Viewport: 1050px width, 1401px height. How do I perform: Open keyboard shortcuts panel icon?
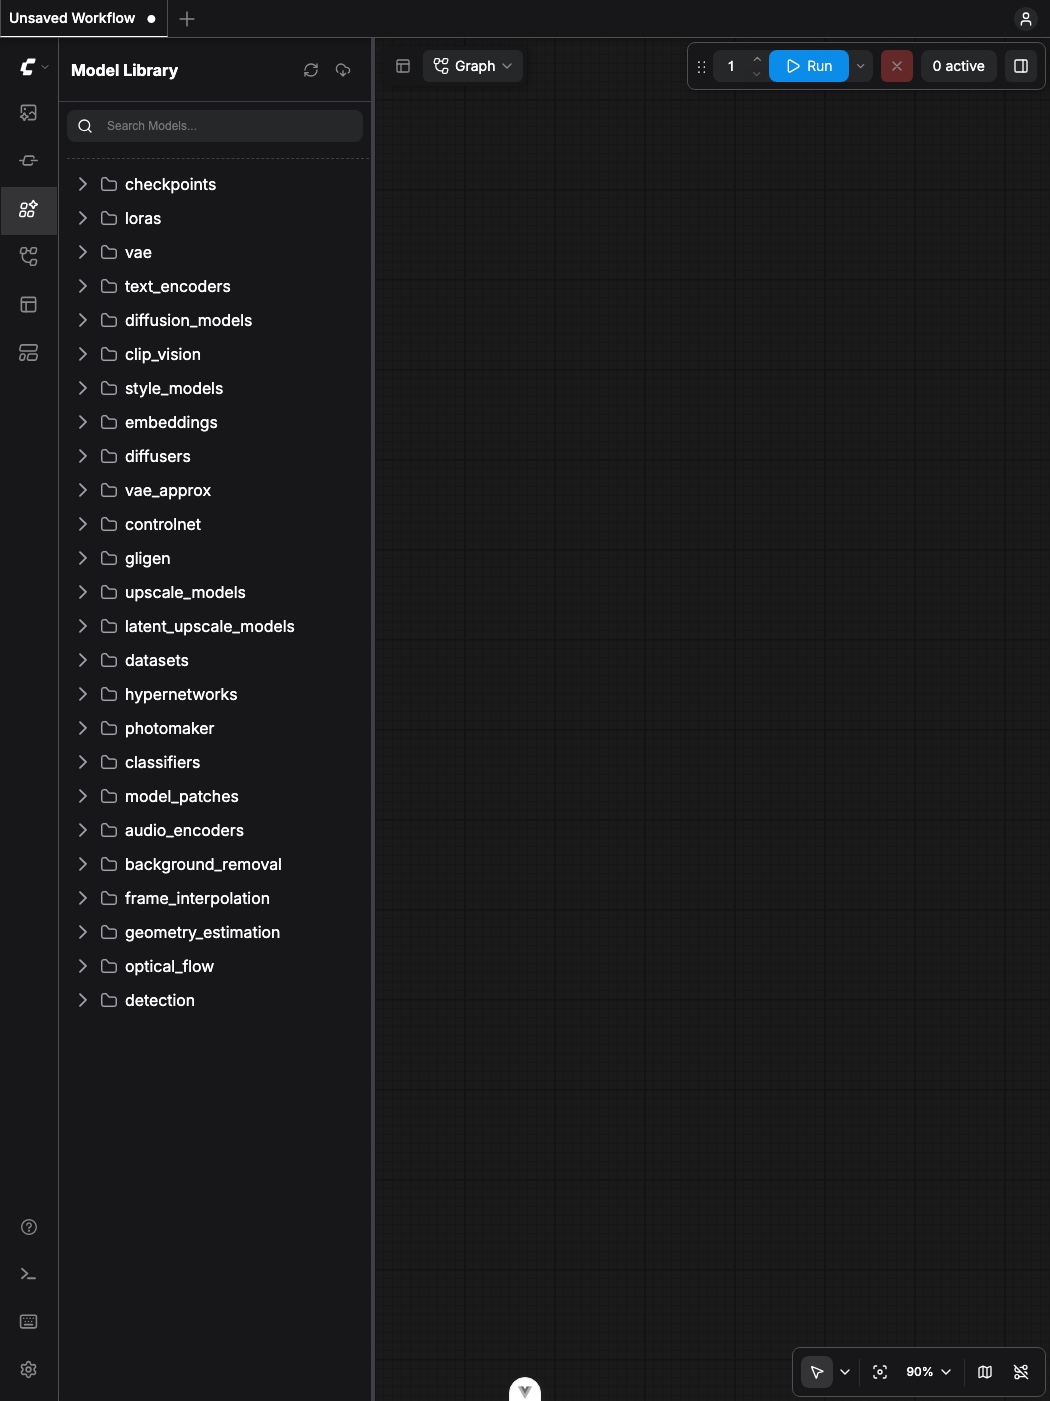29,1322
